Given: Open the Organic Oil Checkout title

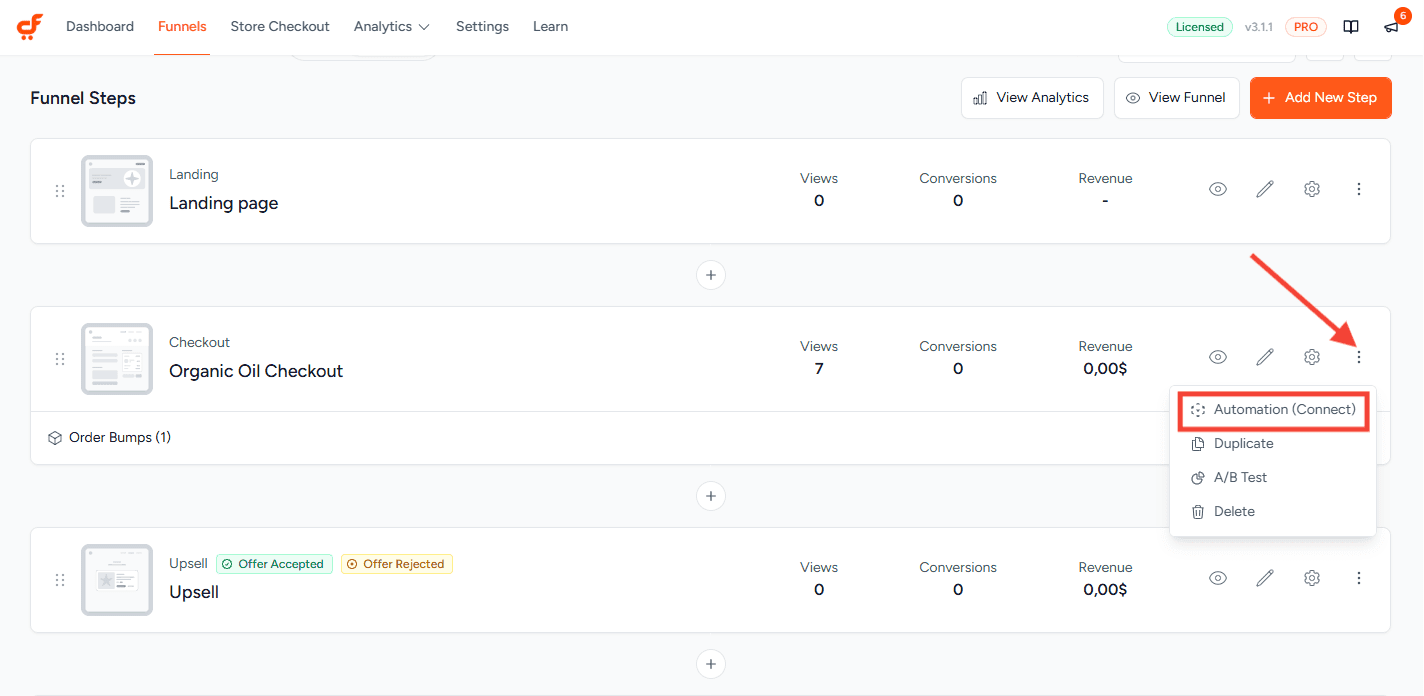Looking at the screenshot, I should click(256, 371).
